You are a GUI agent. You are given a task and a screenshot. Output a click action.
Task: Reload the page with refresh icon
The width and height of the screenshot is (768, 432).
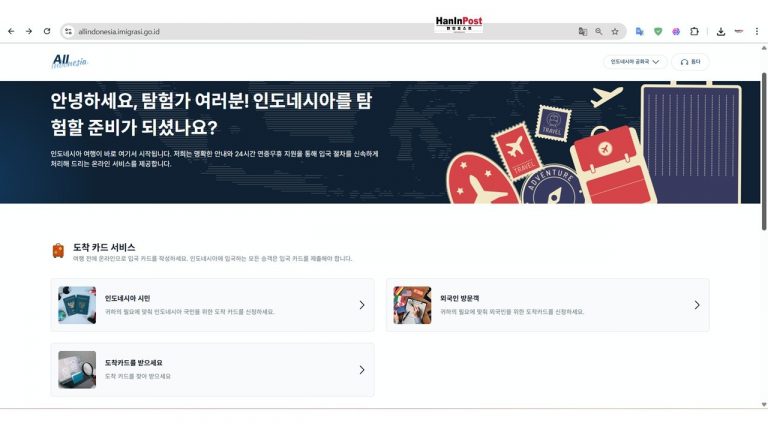tap(47, 31)
